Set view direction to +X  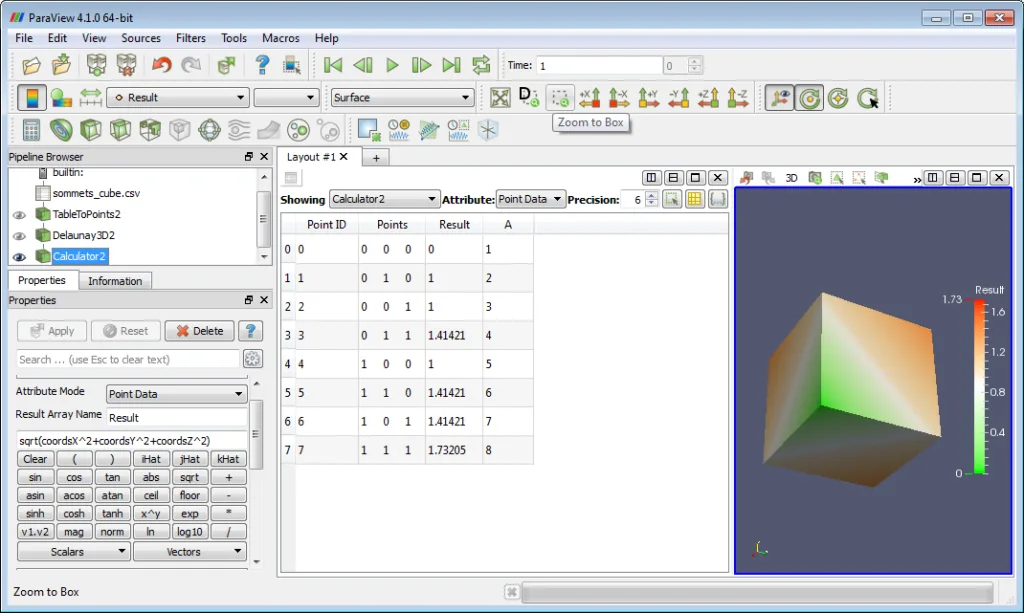[589, 98]
